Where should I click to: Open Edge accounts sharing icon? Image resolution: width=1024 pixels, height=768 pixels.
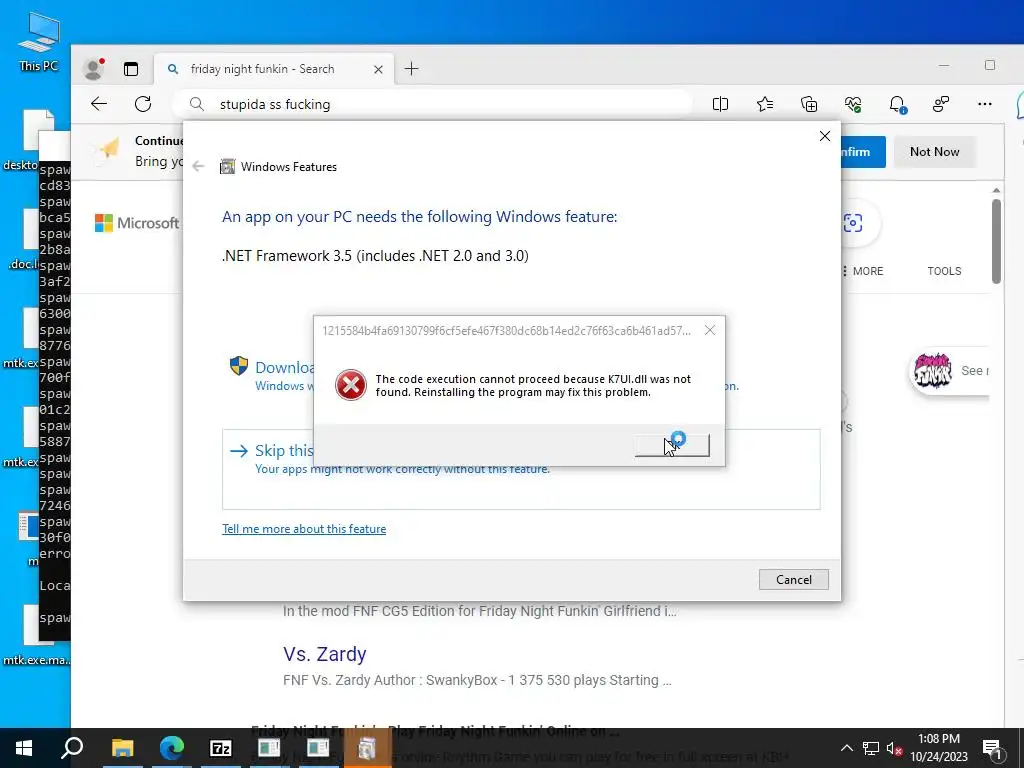pos(941,104)
